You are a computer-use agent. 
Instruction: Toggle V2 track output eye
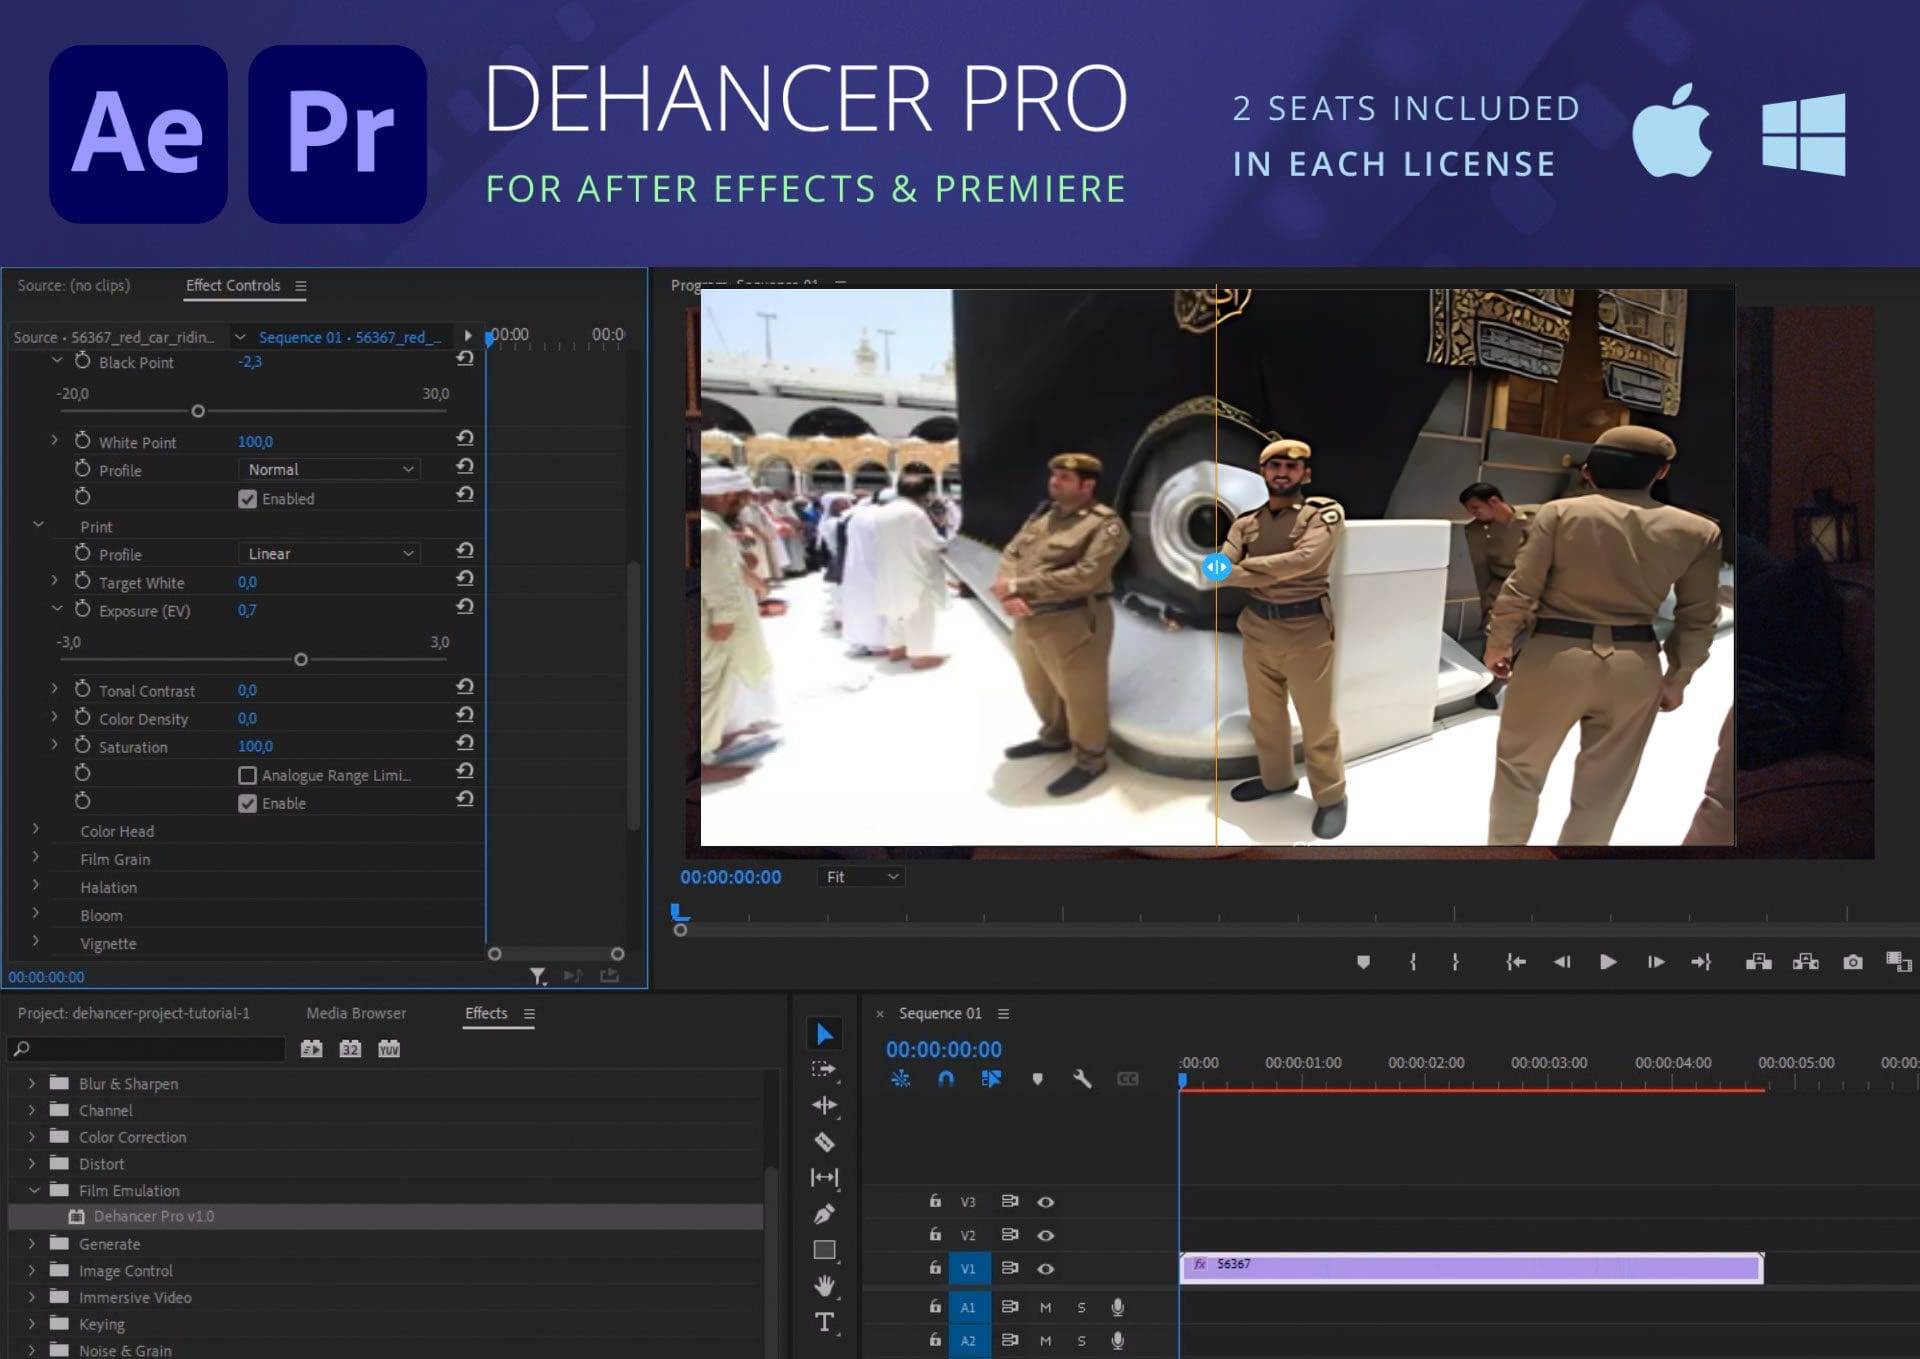pyautogui.click(x=1046, y=1235)
